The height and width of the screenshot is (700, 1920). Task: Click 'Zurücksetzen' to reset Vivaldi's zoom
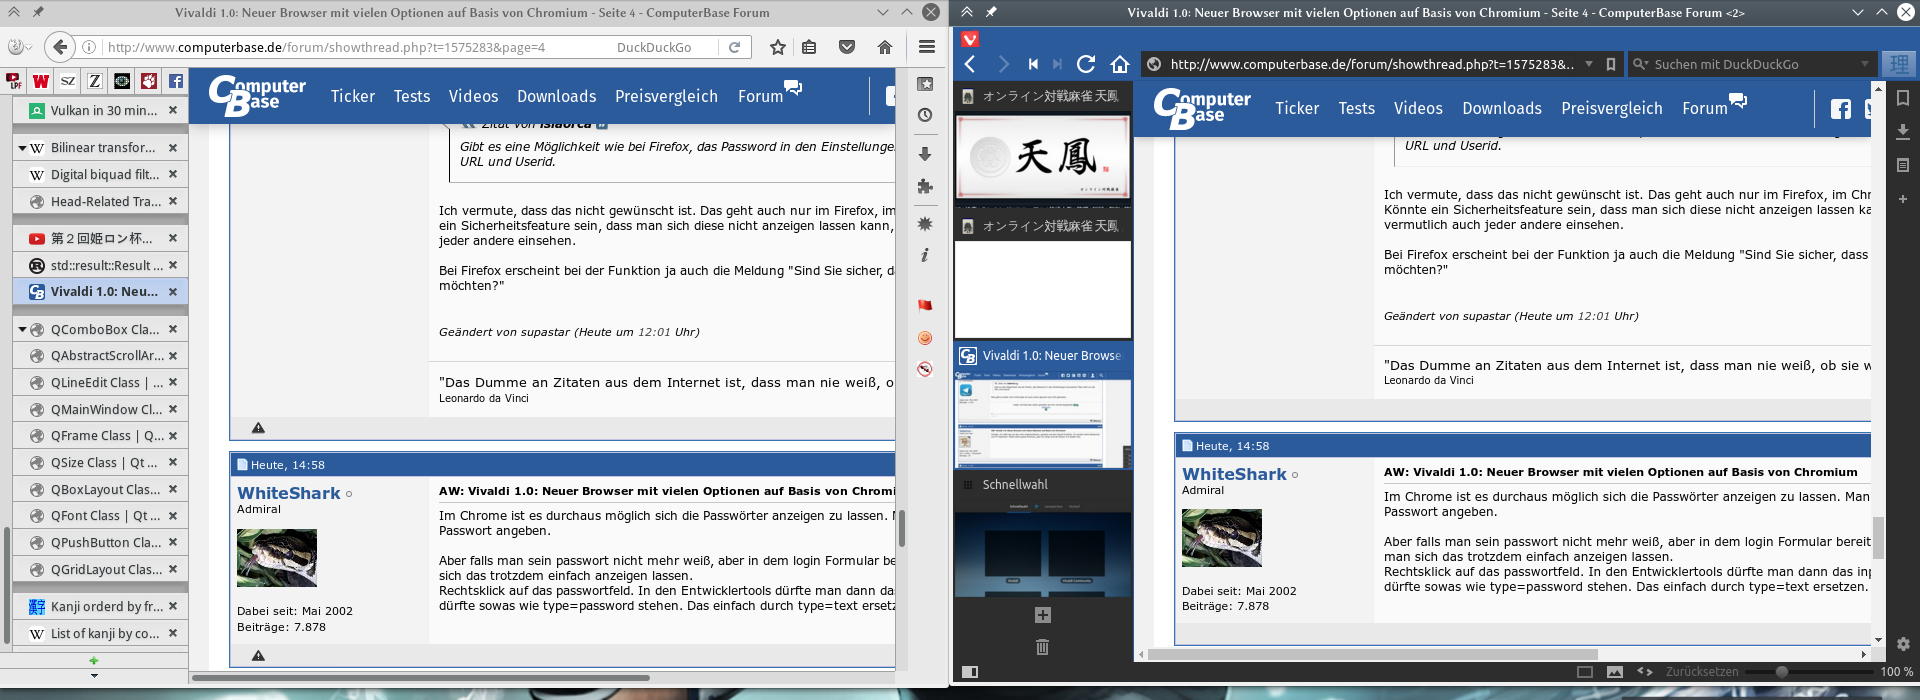tap(1701, 672)
